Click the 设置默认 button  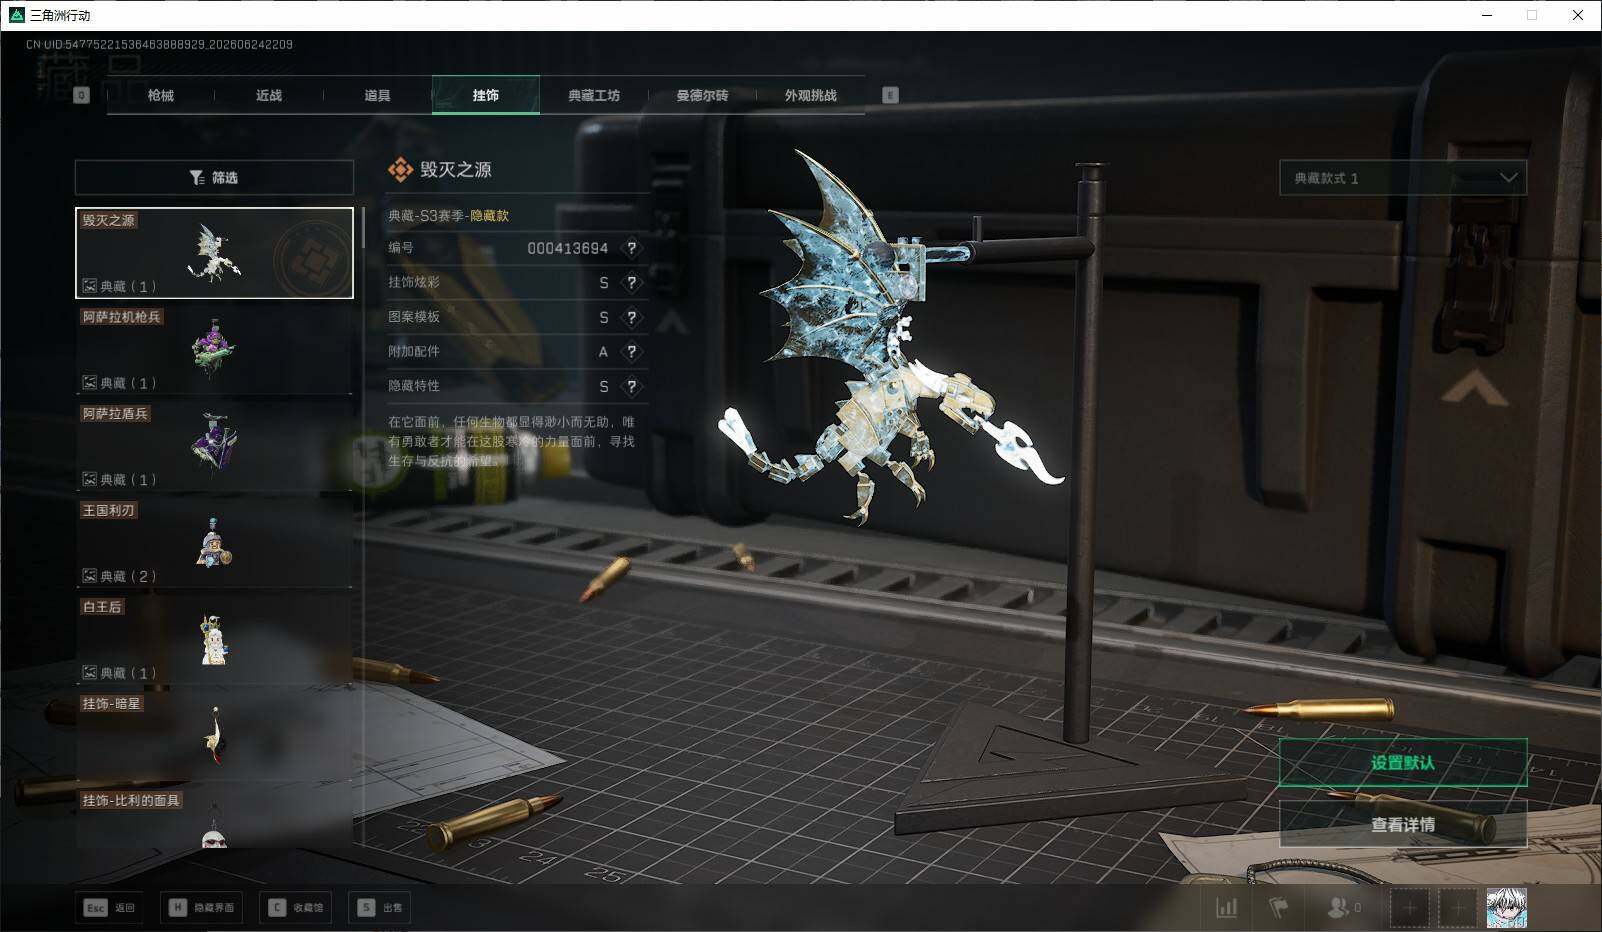click(1403, 763)
